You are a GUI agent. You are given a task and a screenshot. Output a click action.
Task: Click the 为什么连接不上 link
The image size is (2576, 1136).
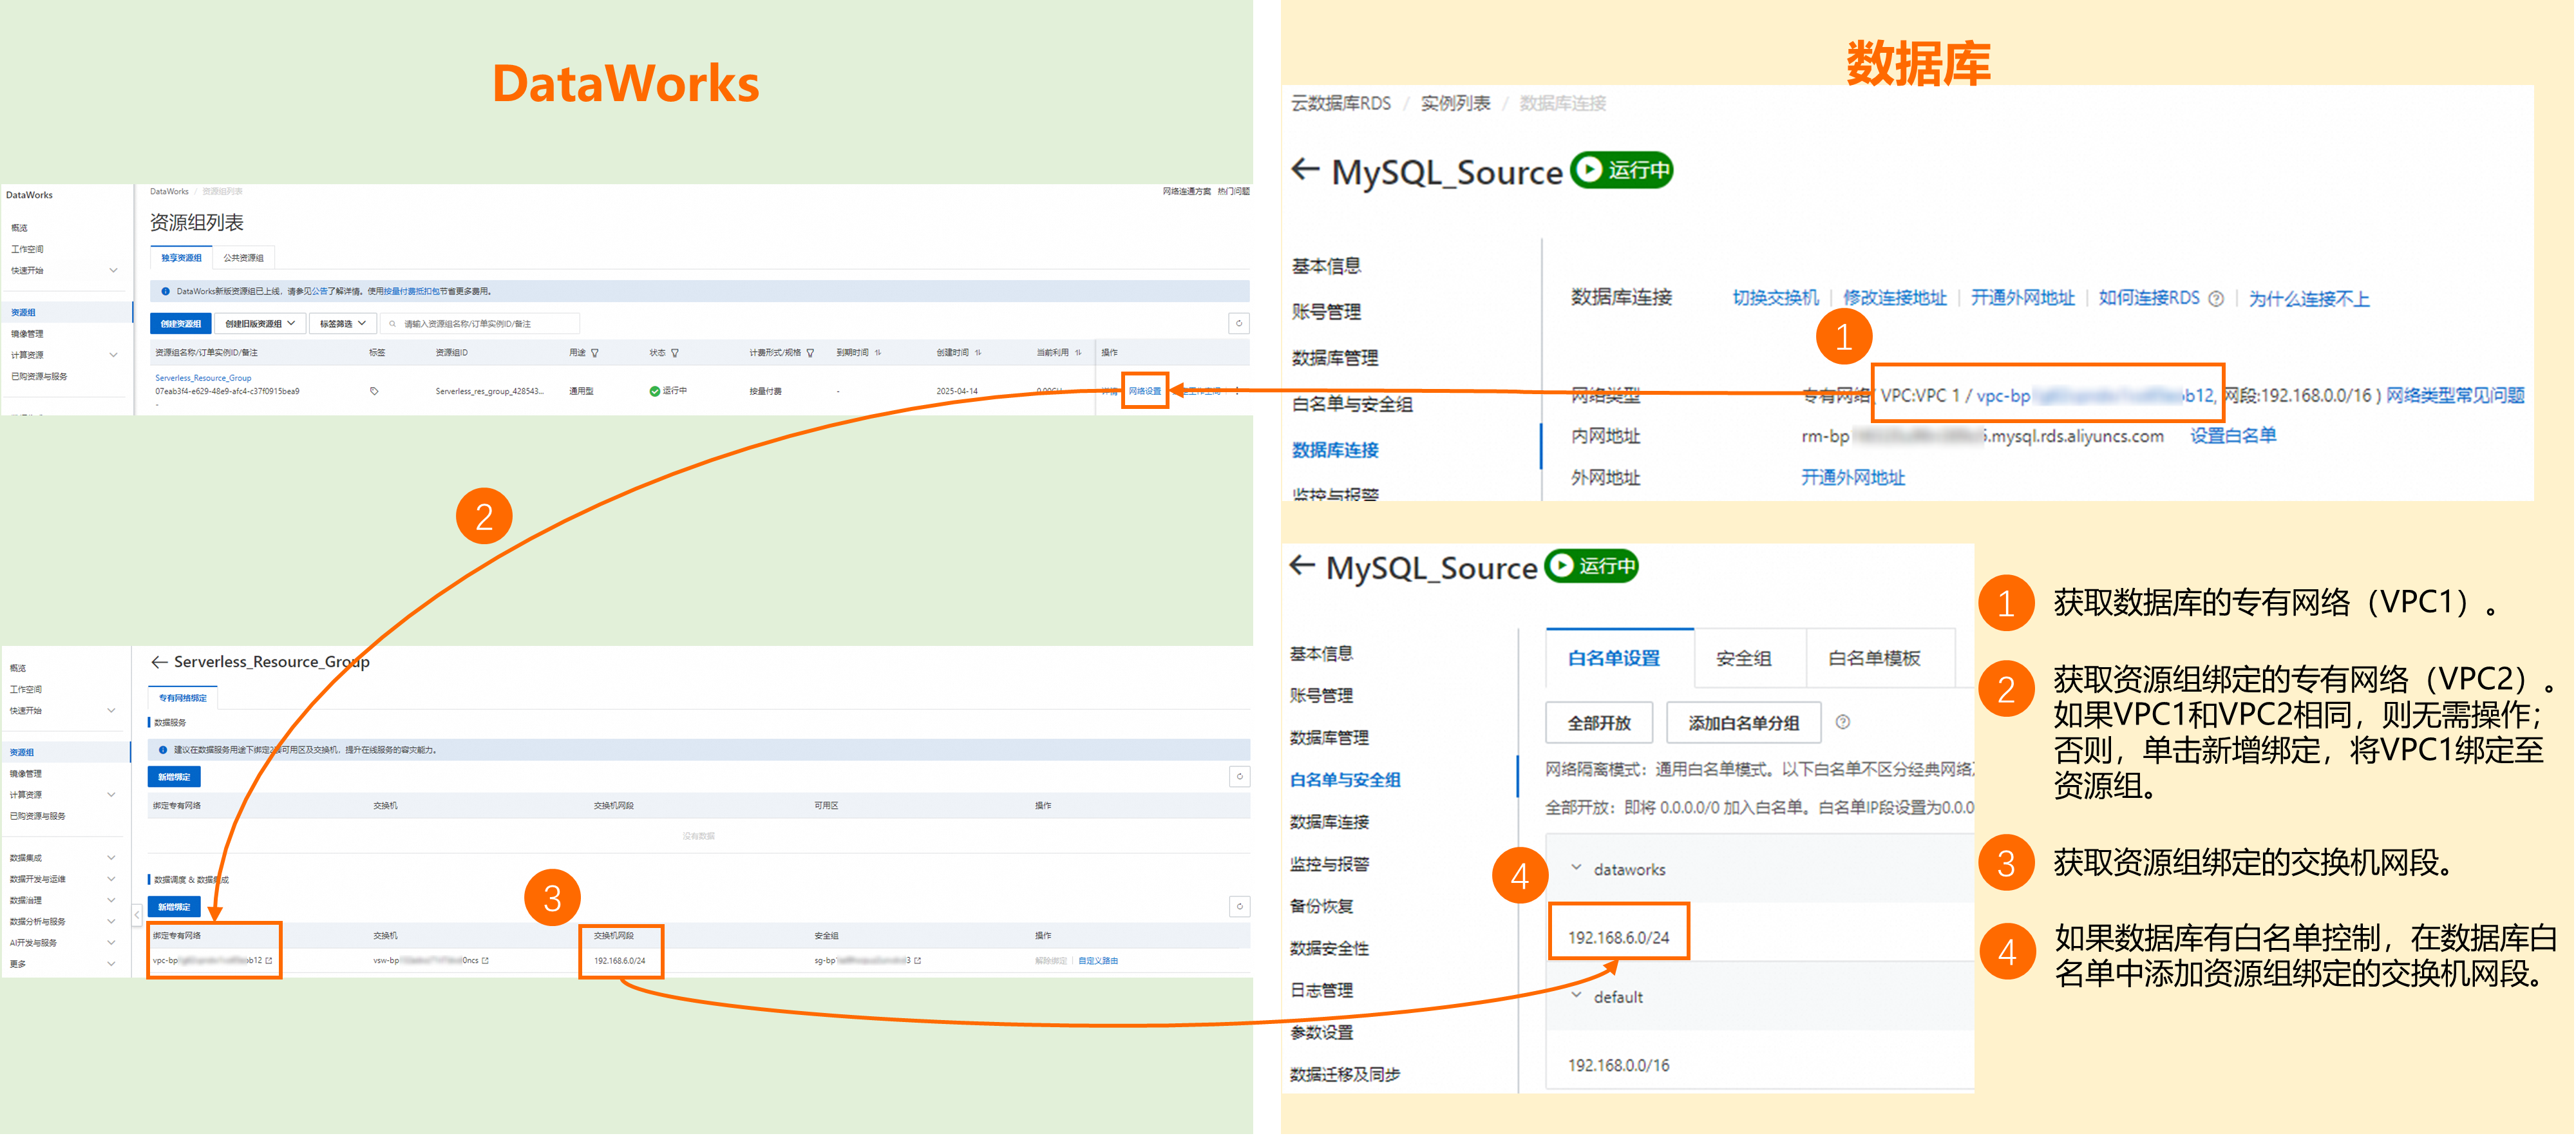2309,299
